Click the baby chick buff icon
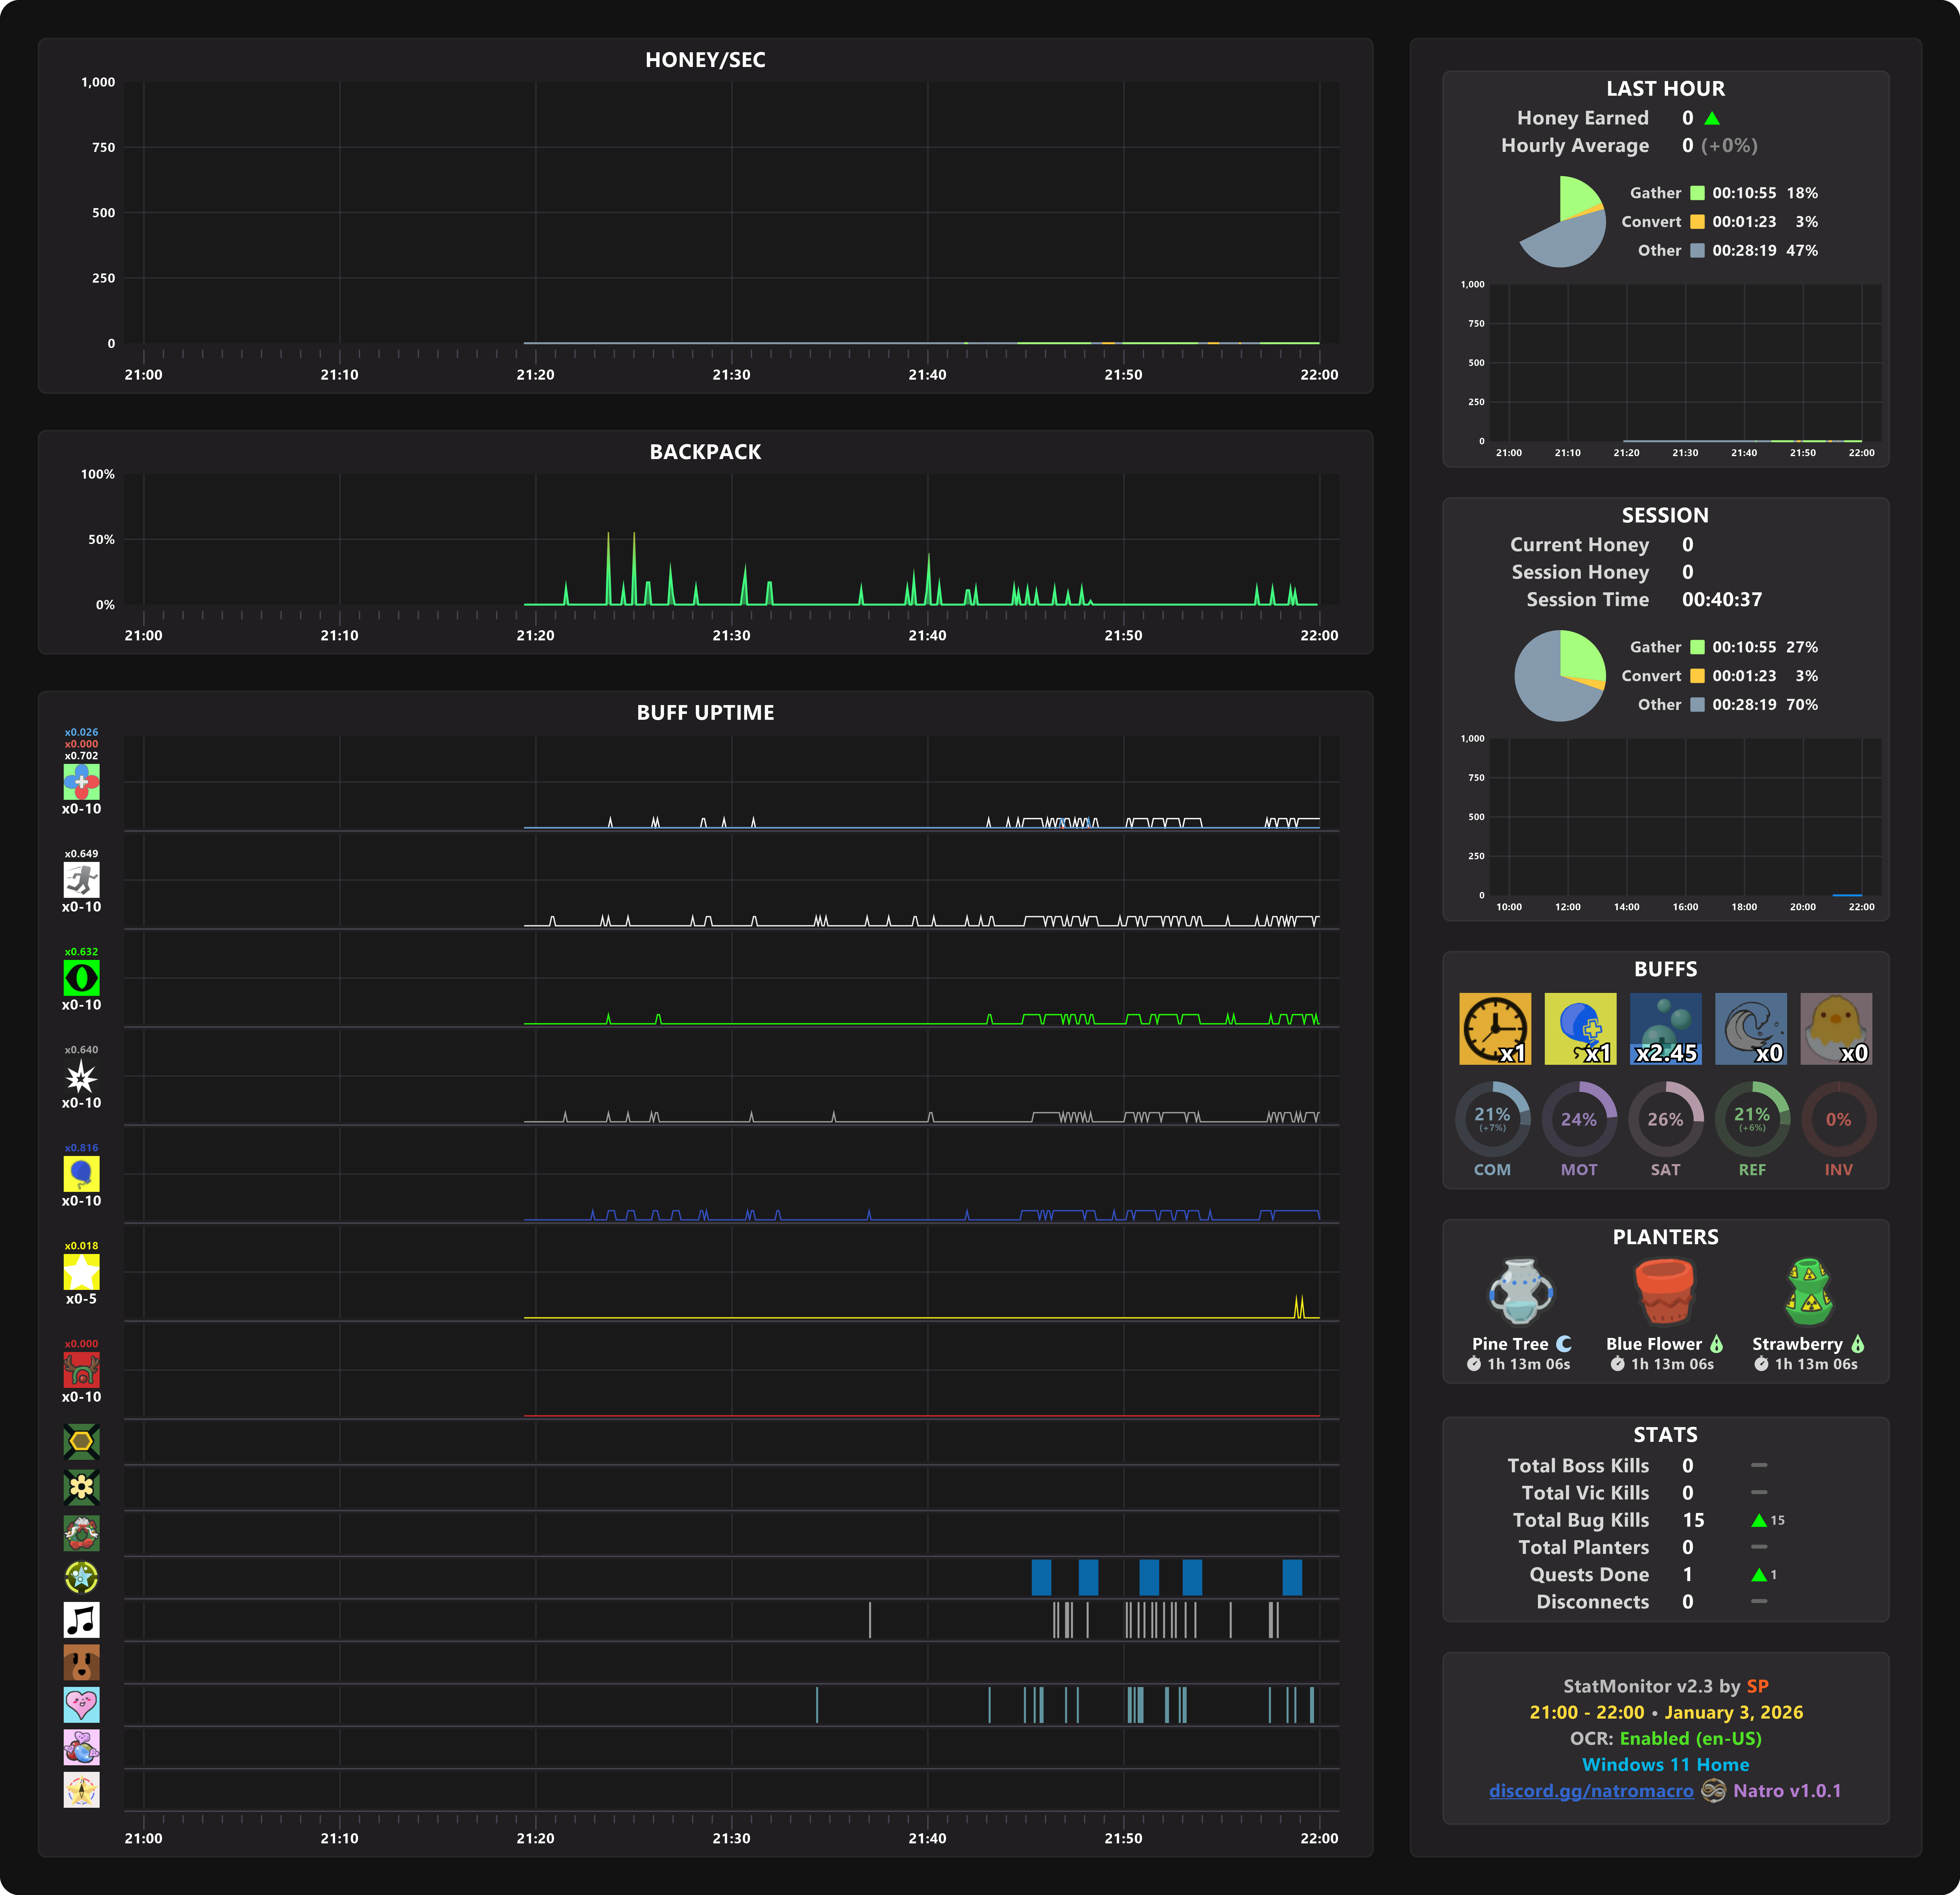 pos(1836,1028)
